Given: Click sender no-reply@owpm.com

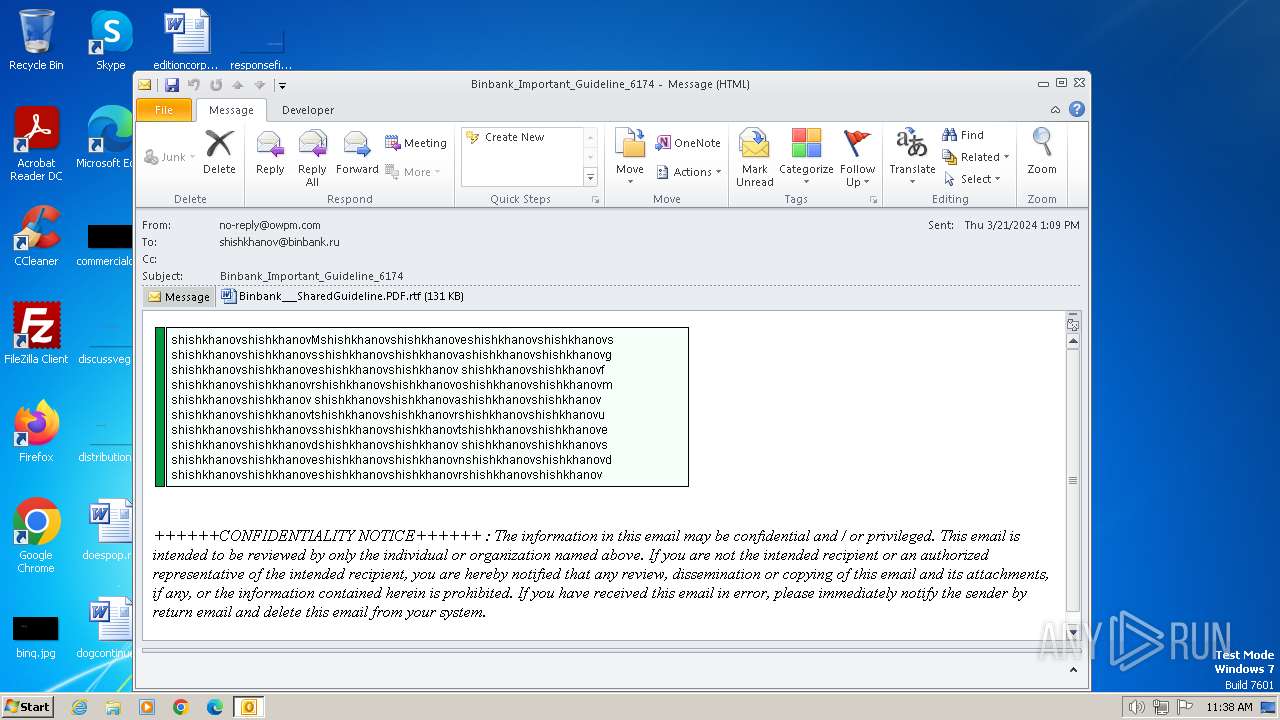Looking at the screenshot, I should coord(270,225).
